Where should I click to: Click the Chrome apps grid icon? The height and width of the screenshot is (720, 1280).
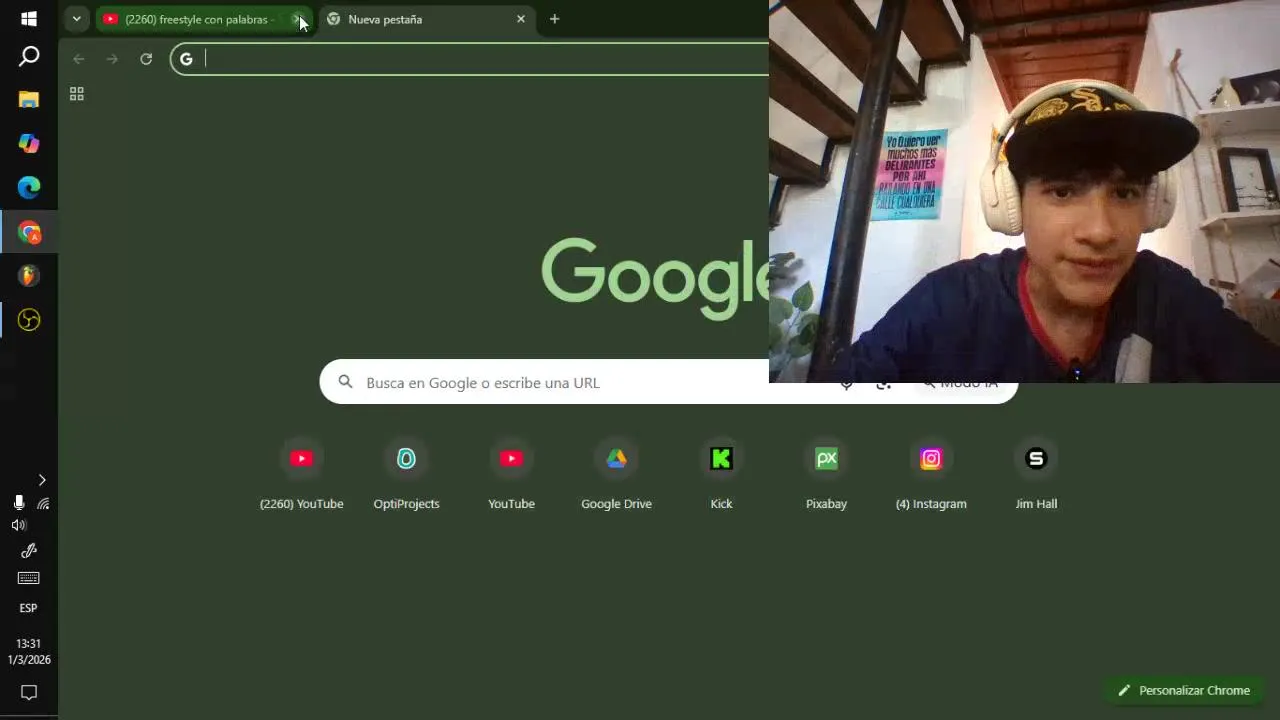tap(76, 94)
